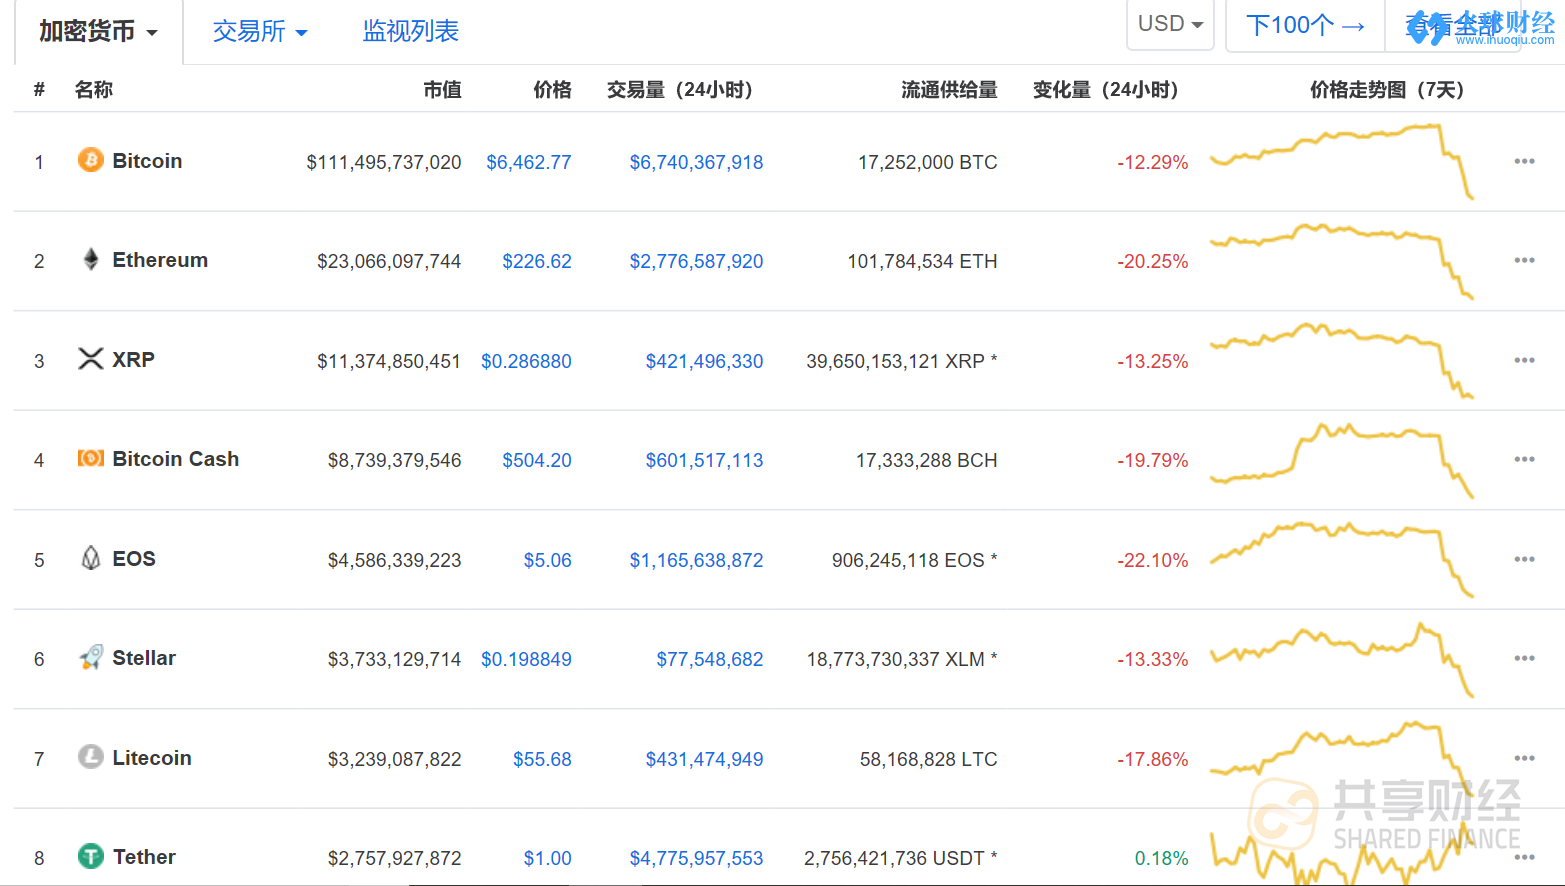
Task: Click Tether 24h volume $4,775,957,553
Action: click(696, 858)
